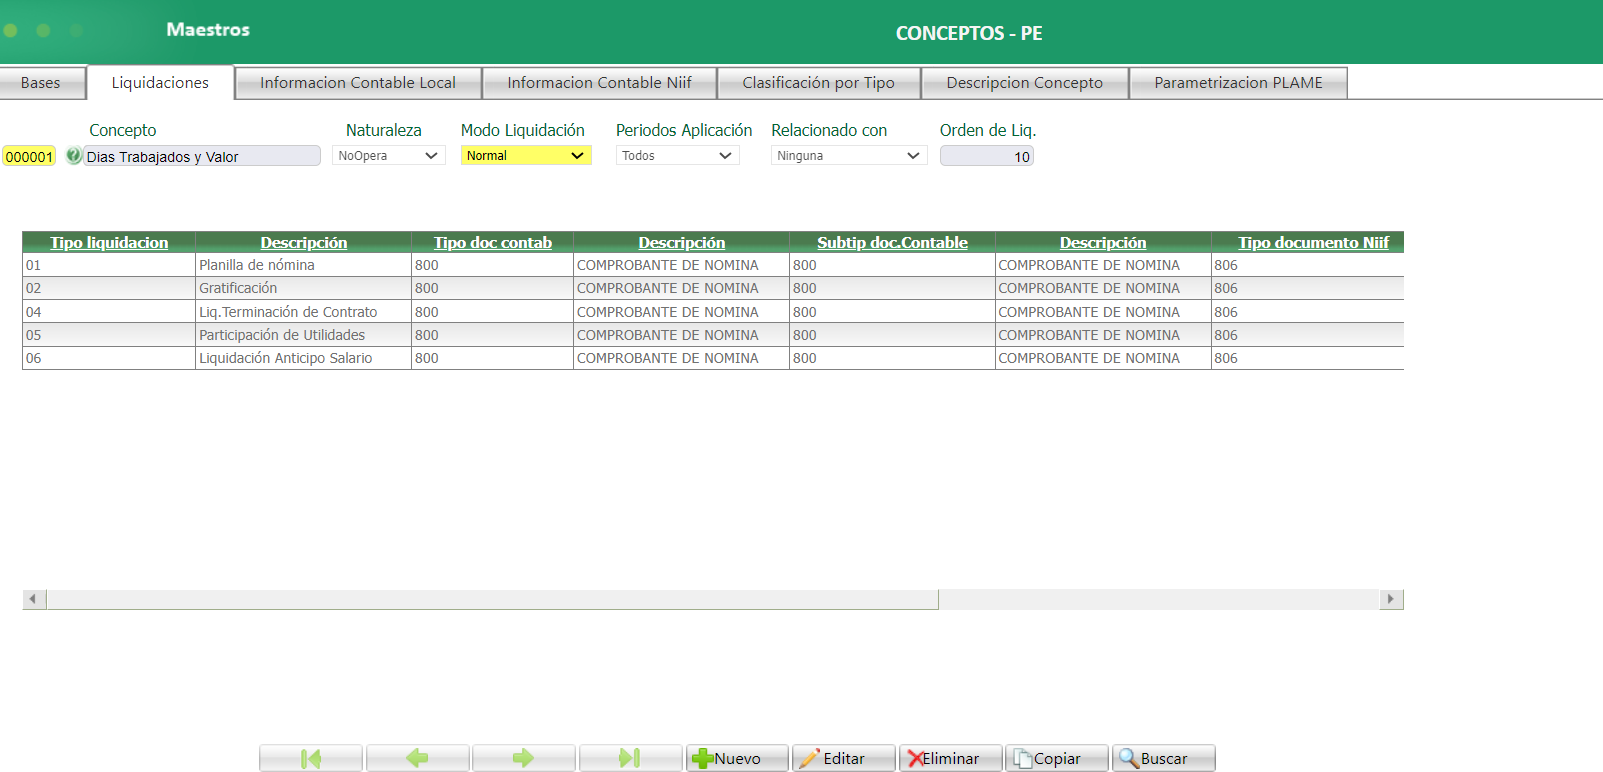The image size is (1603, 772).
Task: Click the green help icon beside Concepto
Action: (x=74, y=156)
